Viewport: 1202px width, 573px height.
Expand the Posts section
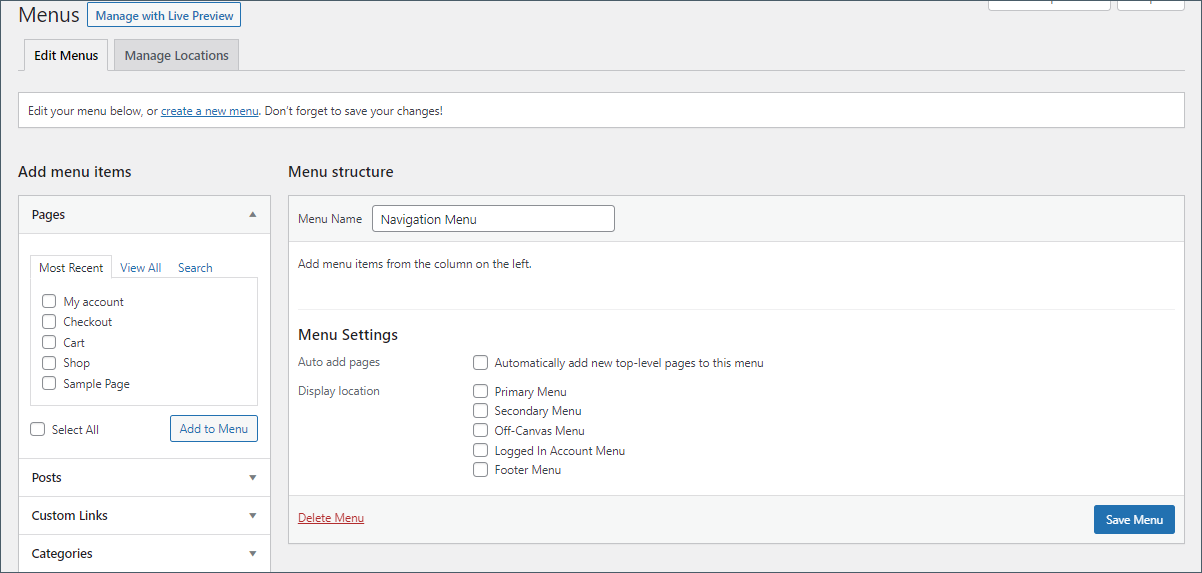[253, 478]
